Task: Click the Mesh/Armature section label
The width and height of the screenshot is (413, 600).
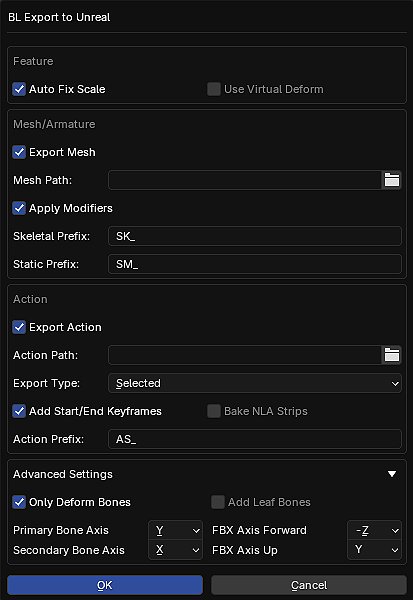Action: [x=54, y=124]
